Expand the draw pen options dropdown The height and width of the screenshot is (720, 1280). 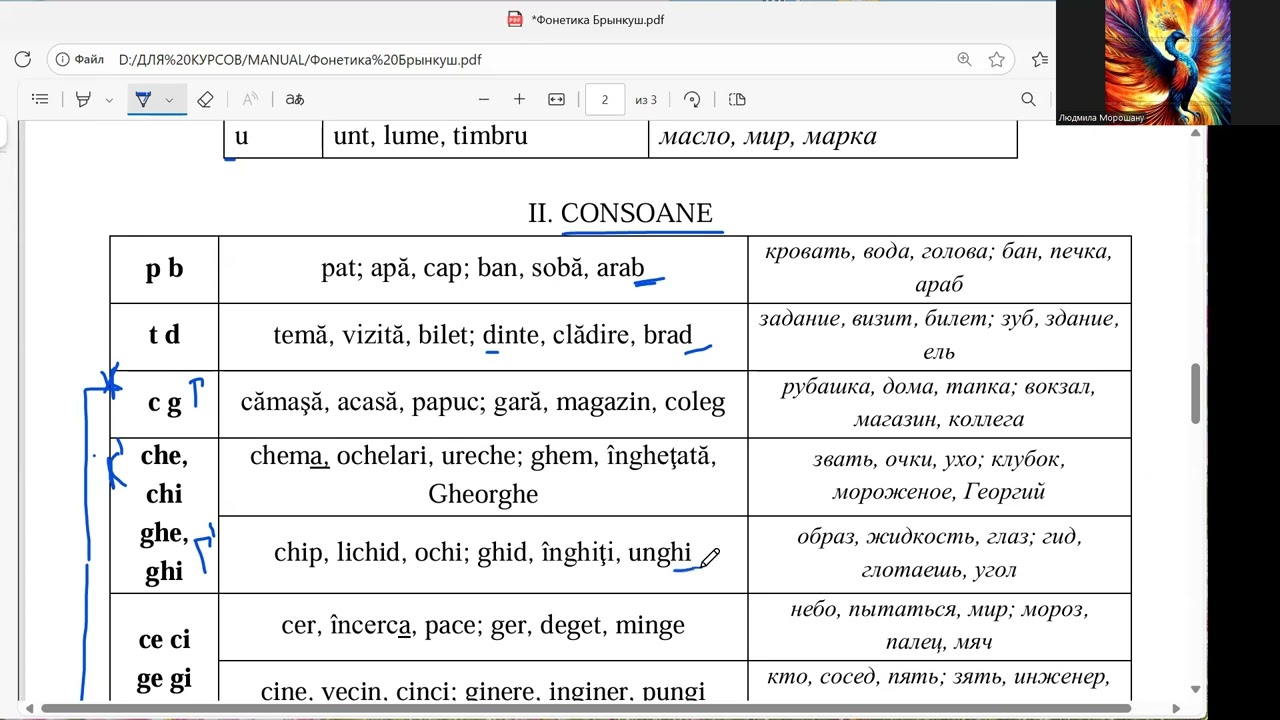169,100
